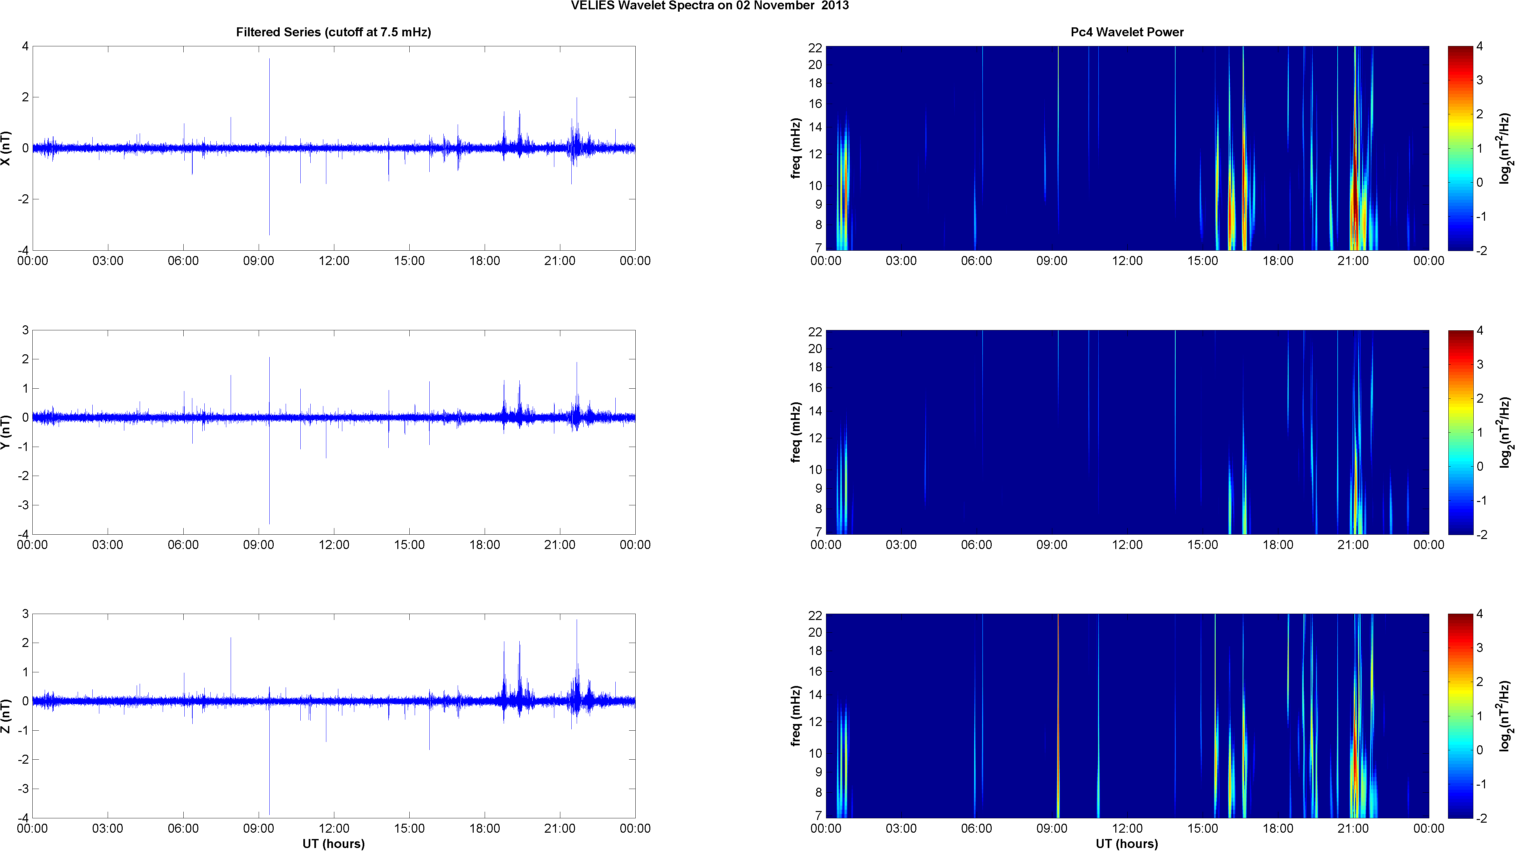
Task: Select the 'Y (nT)' y-axis label
Action: point(7,432)
